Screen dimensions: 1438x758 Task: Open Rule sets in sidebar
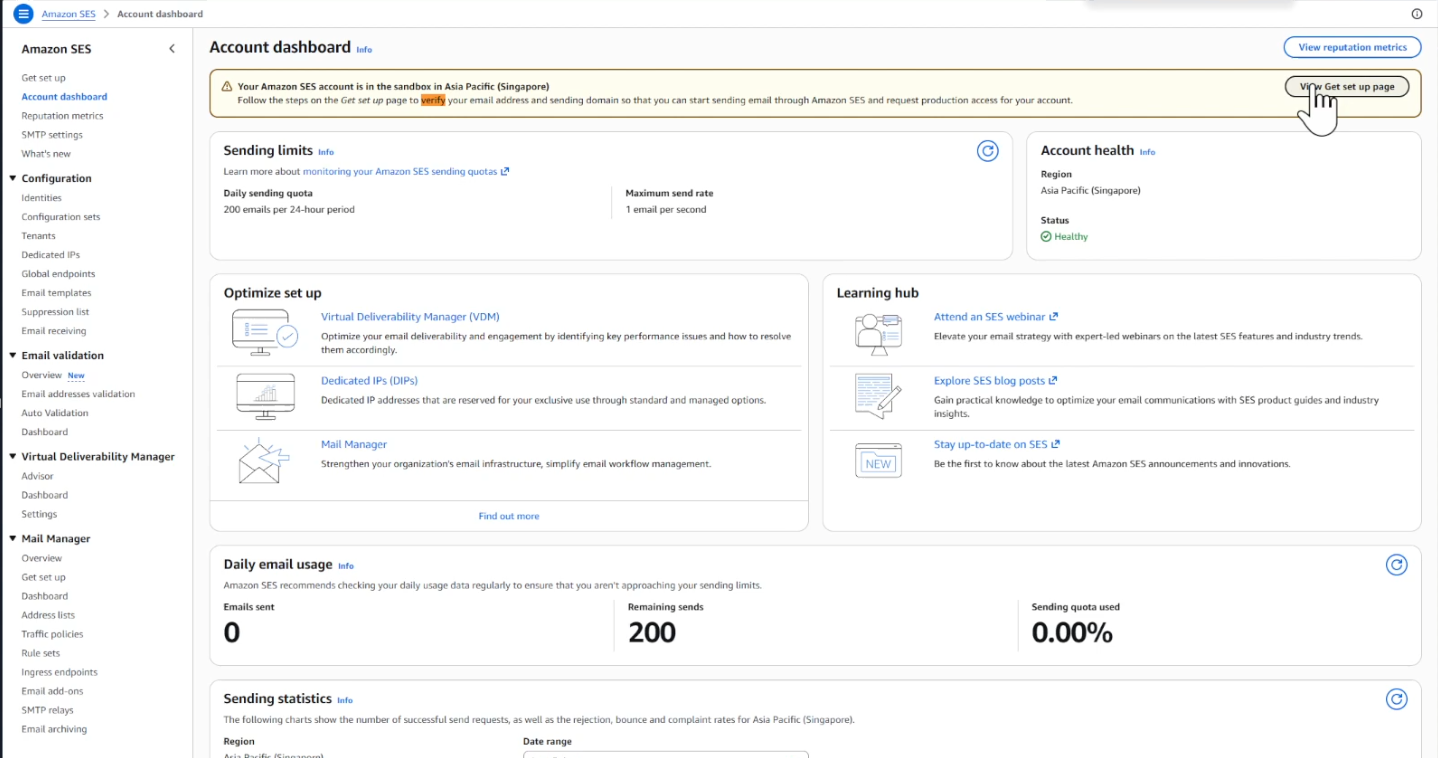(x=41, y=653)
